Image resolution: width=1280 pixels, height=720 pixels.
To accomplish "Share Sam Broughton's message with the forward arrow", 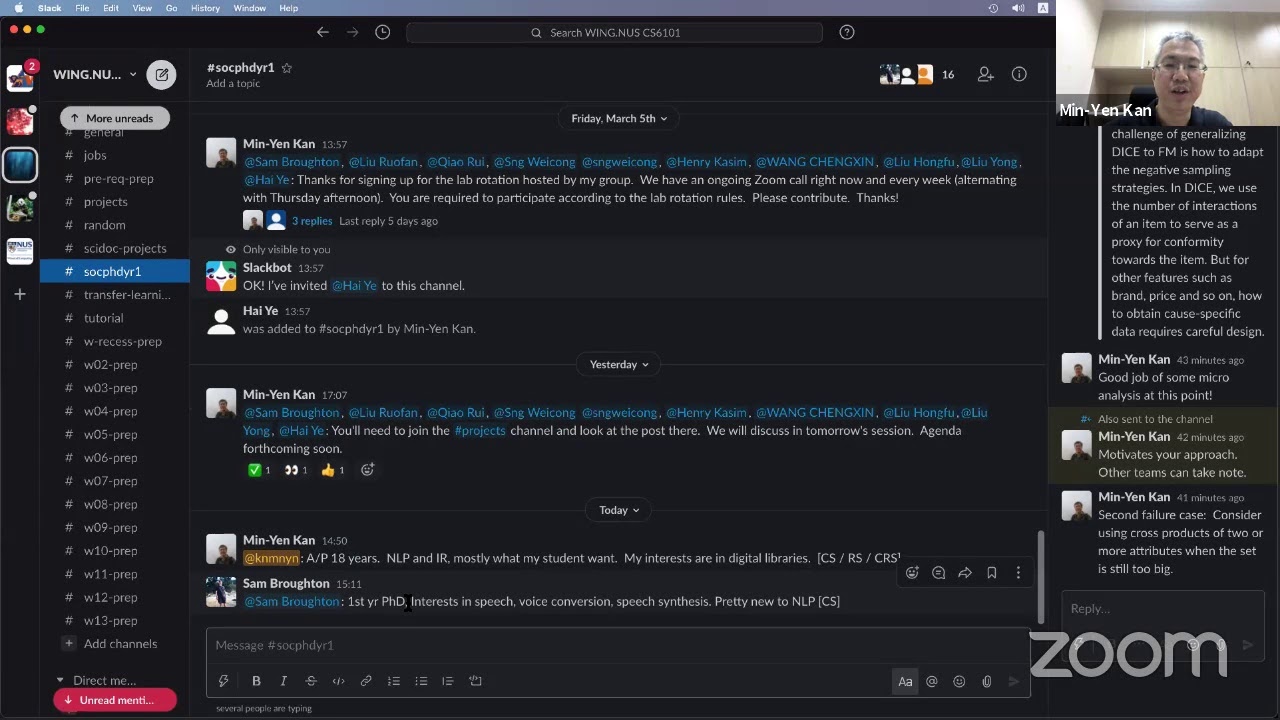I will 965,573.
